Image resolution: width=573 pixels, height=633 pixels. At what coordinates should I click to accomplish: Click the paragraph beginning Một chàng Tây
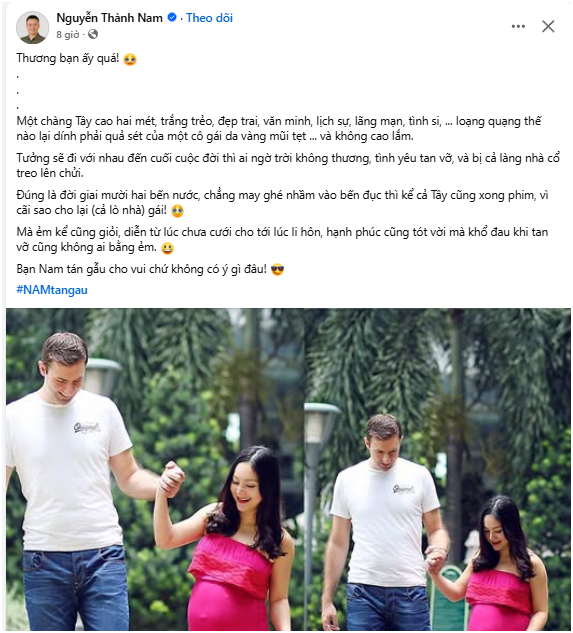279,129
